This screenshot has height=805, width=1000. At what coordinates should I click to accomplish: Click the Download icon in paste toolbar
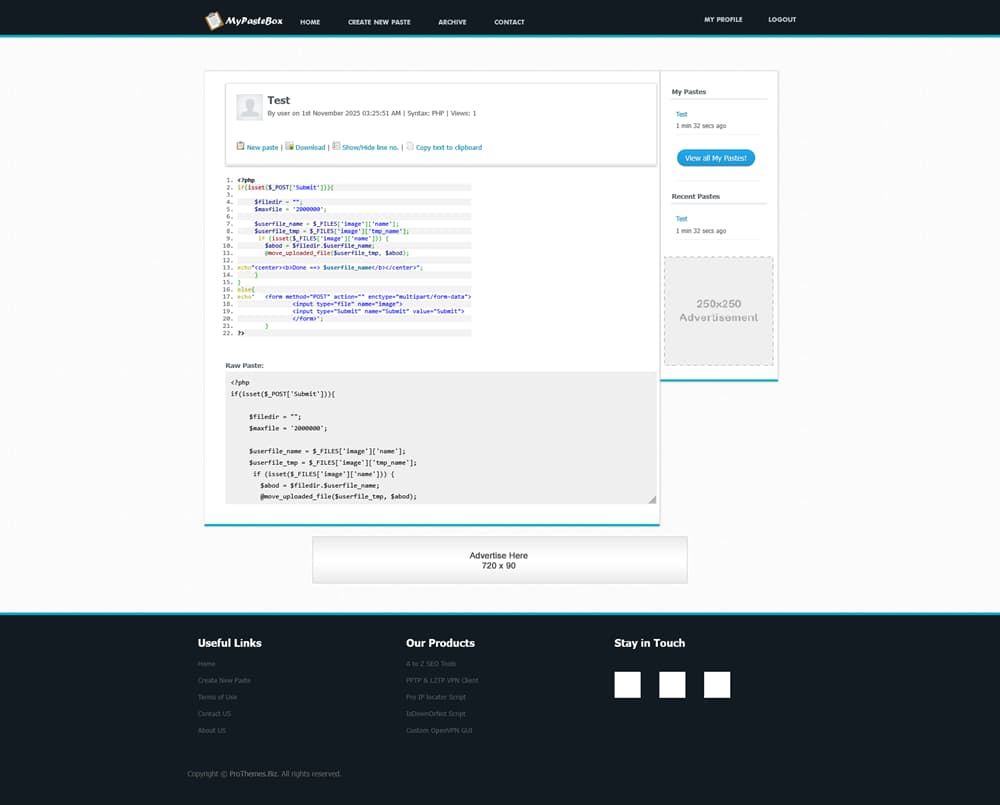(289, 146)
